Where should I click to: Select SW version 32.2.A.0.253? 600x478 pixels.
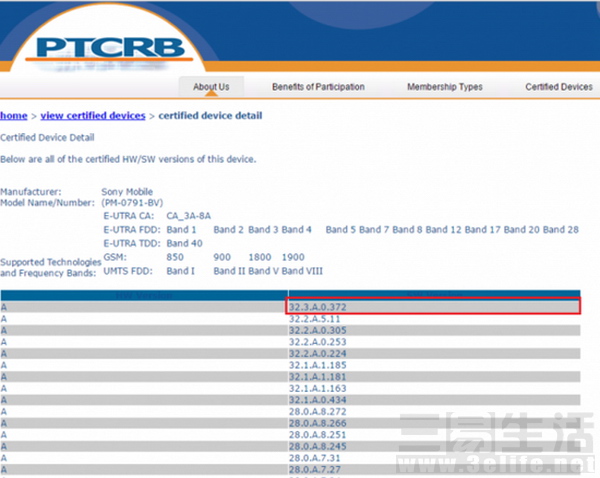point(317,342)
